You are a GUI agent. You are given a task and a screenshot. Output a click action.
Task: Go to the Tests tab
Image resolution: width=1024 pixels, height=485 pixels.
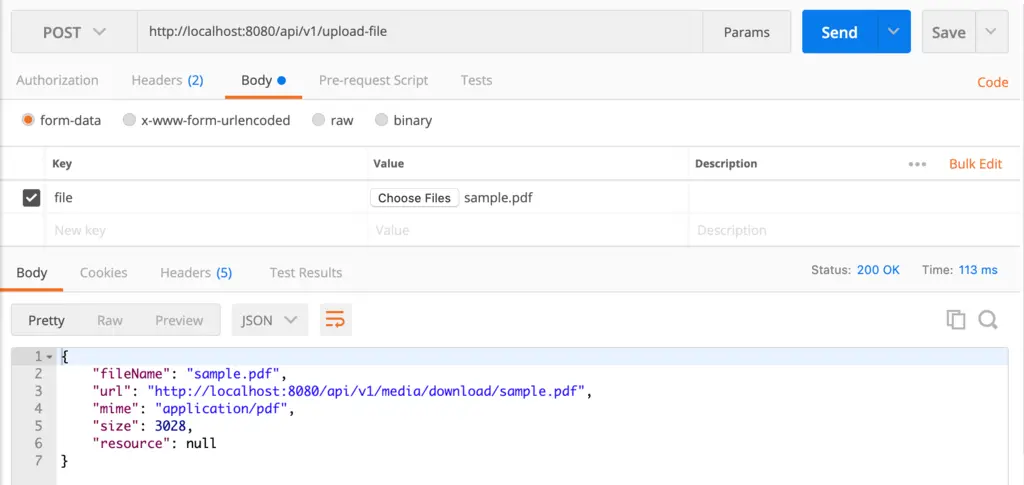point(476,80)
